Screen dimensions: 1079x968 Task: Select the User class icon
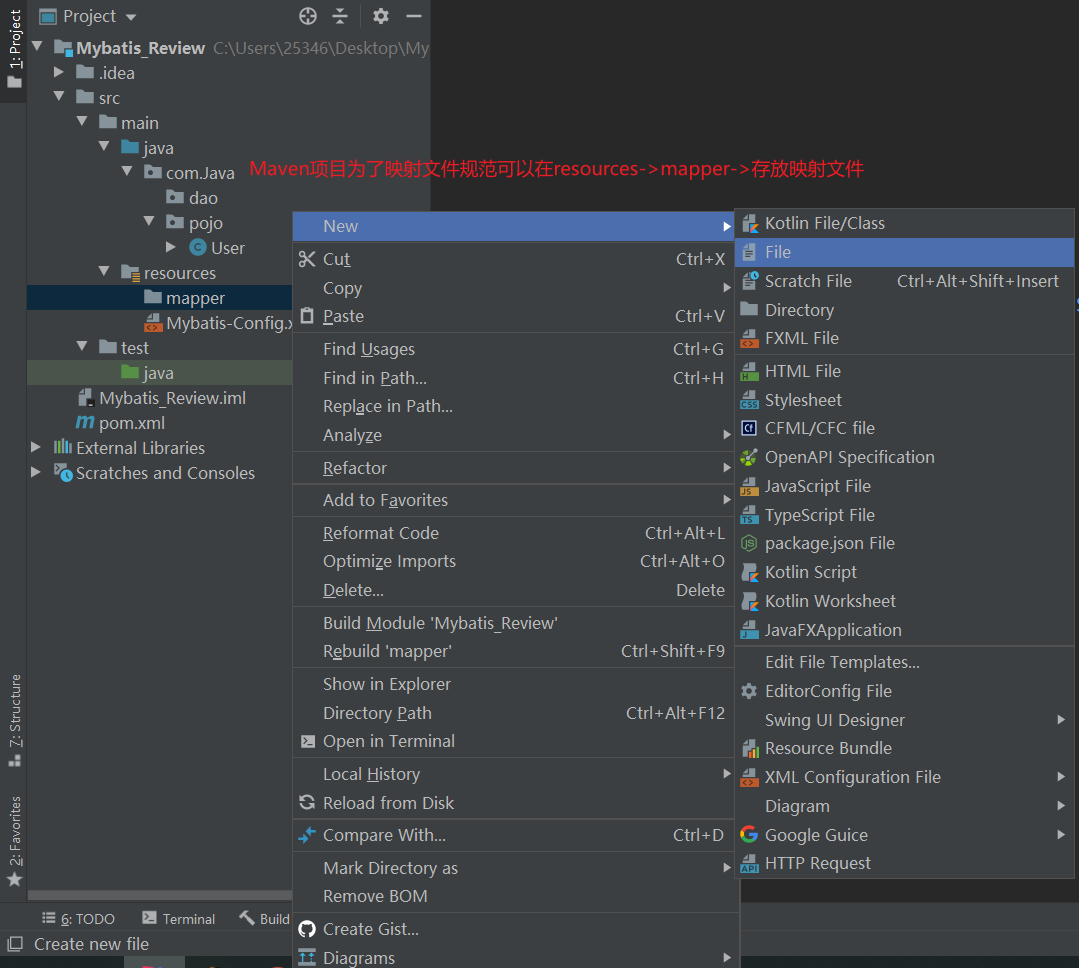coord(198,247)
